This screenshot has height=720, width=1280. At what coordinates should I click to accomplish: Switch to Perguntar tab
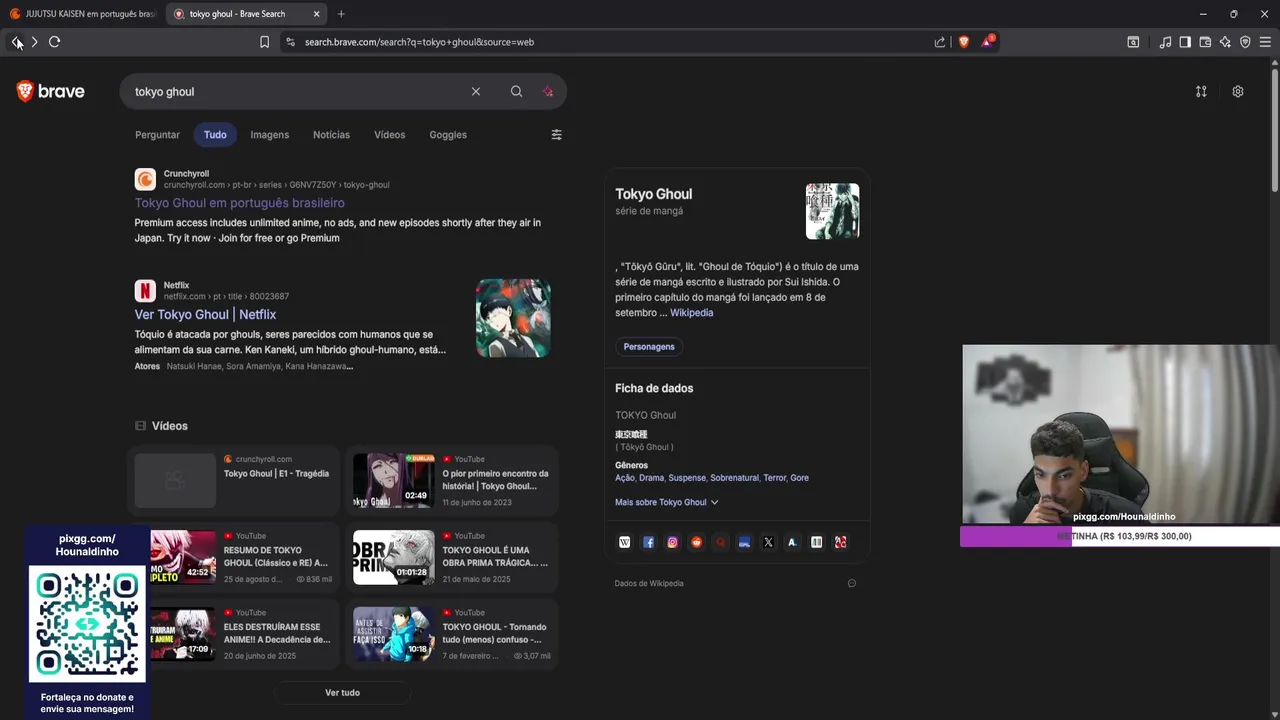click(157, 135)
